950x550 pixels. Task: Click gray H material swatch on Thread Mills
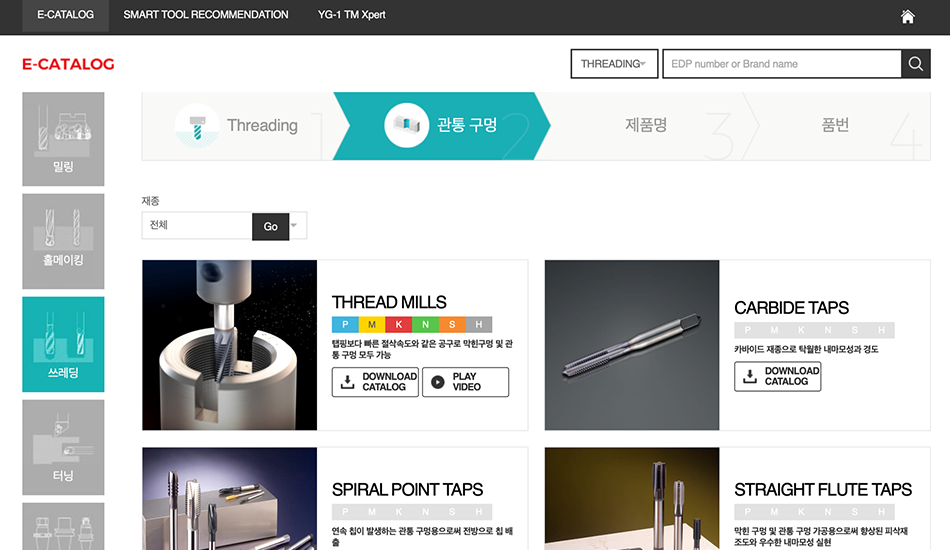pyautogui.click(x=479, y=325)
